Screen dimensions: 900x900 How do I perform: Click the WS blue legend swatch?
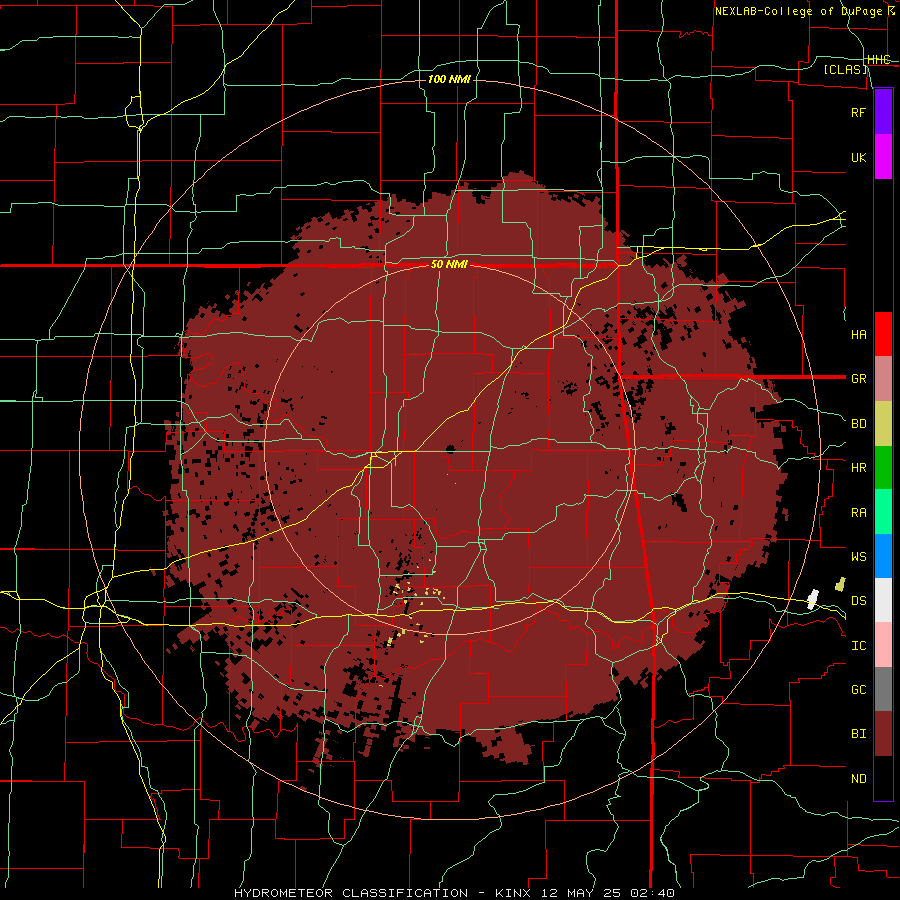883,556
